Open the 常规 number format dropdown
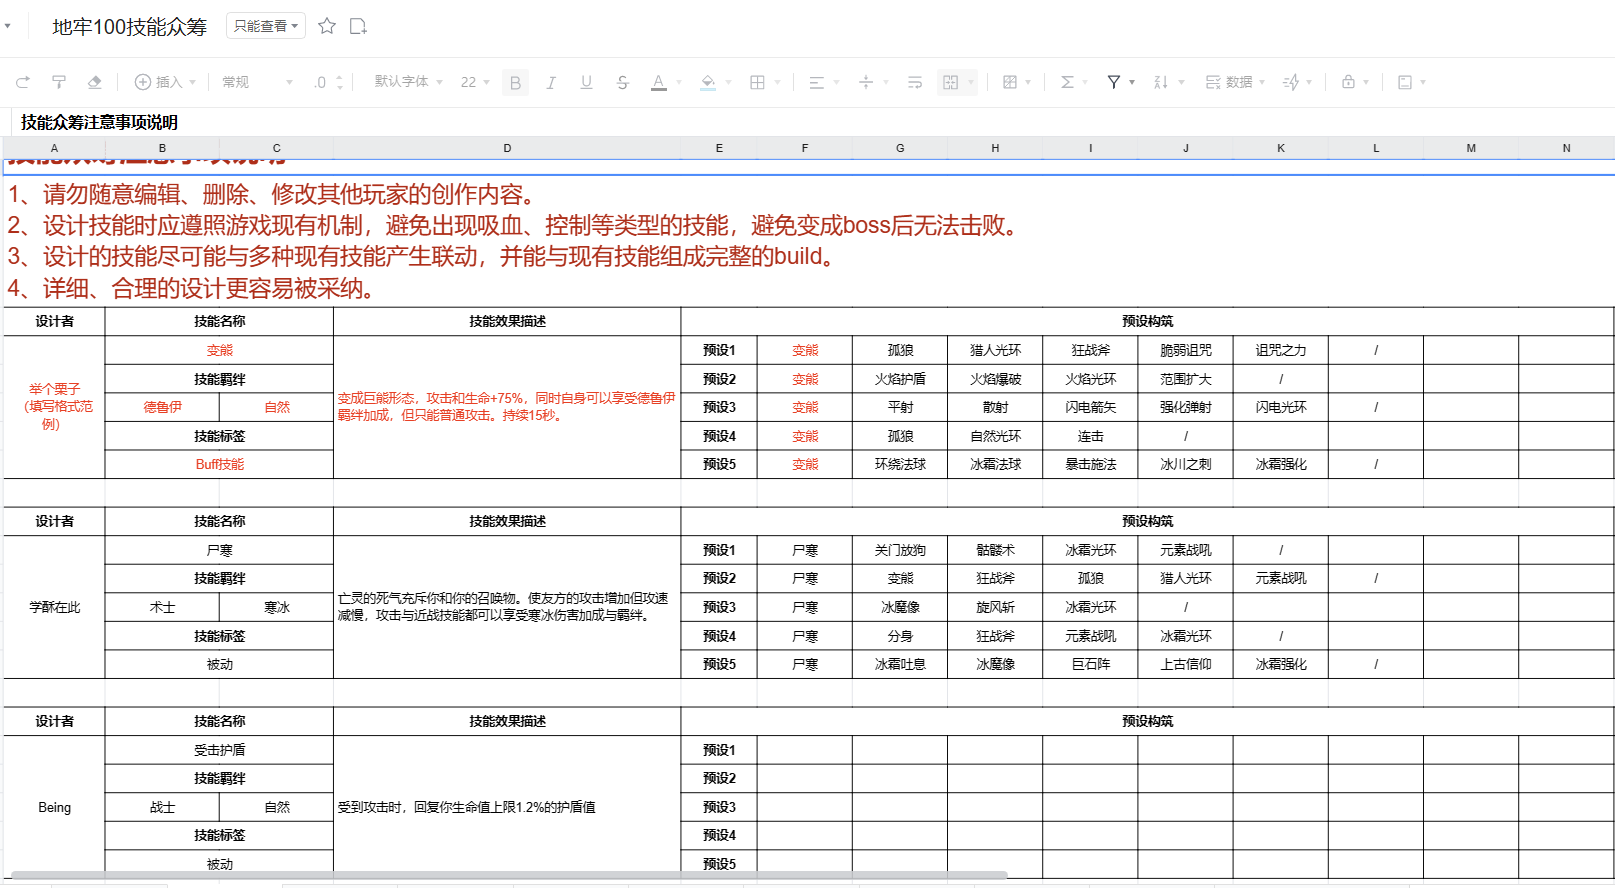The height and width of the screenshot is (888, 1615). (x=257, y=82)
